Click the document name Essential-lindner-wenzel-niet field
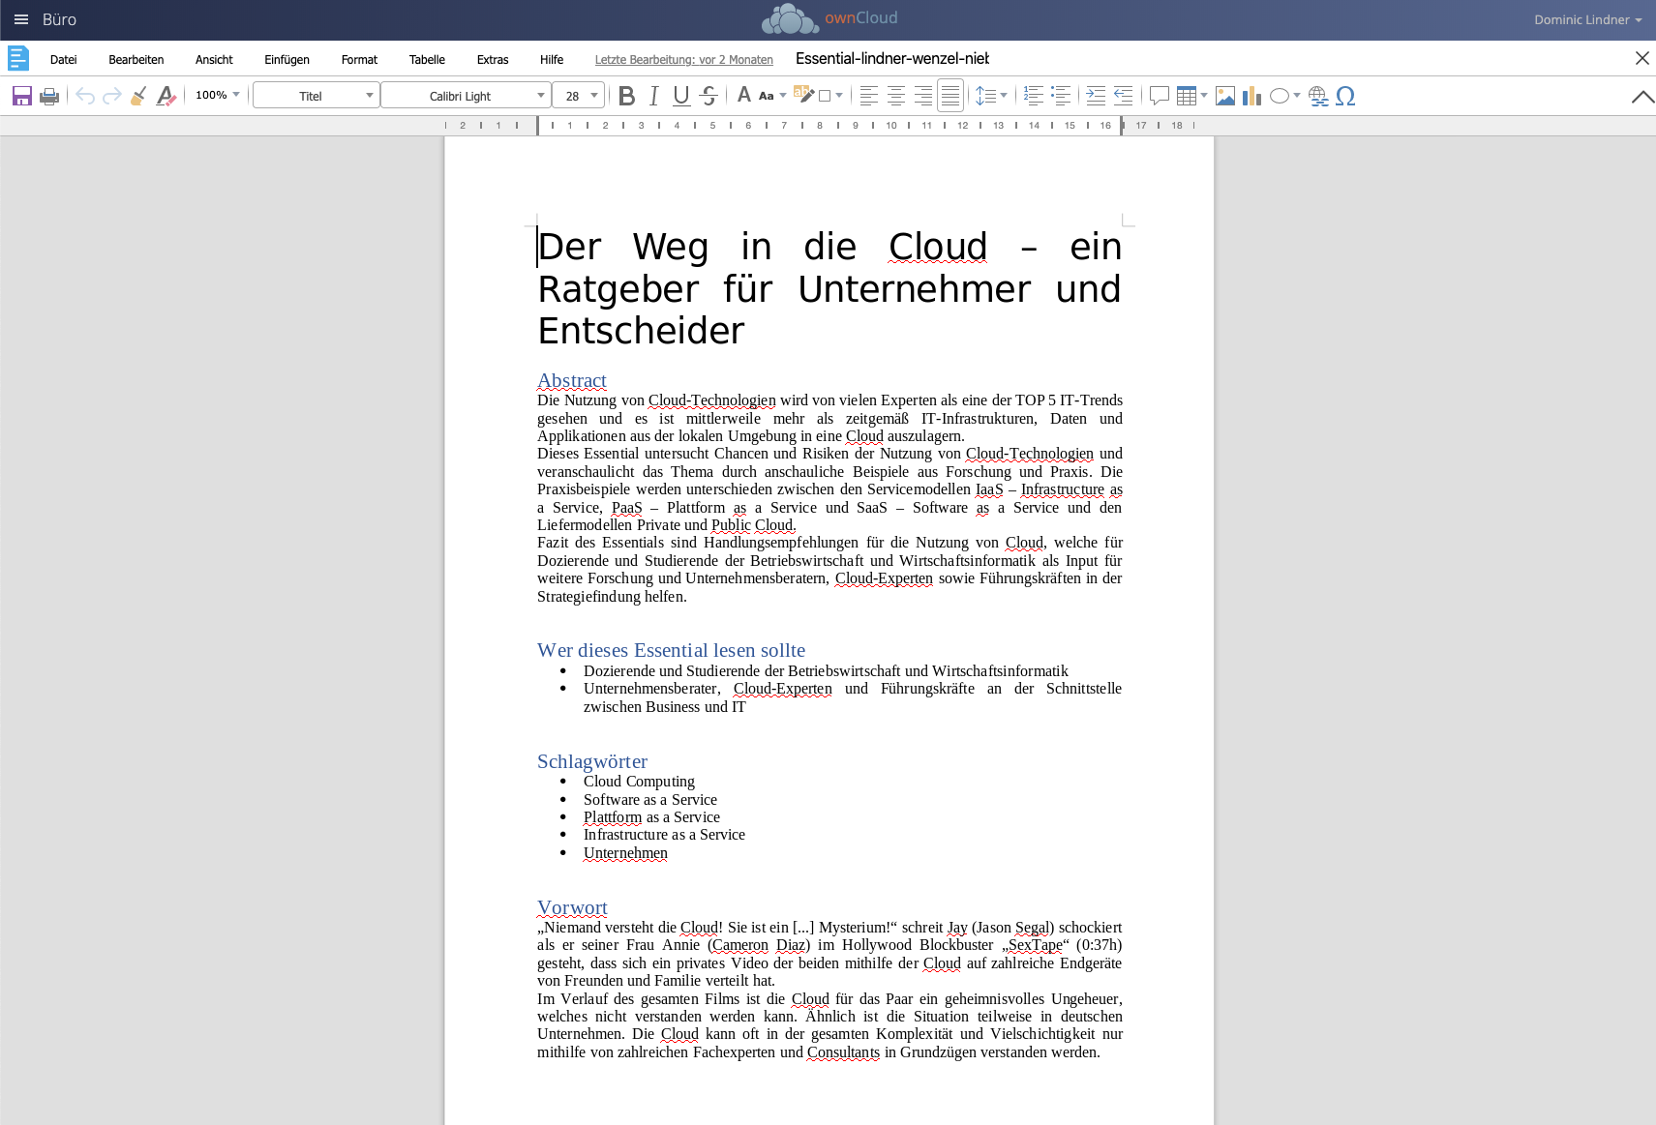1656x1125 pixels. (892, 59)
